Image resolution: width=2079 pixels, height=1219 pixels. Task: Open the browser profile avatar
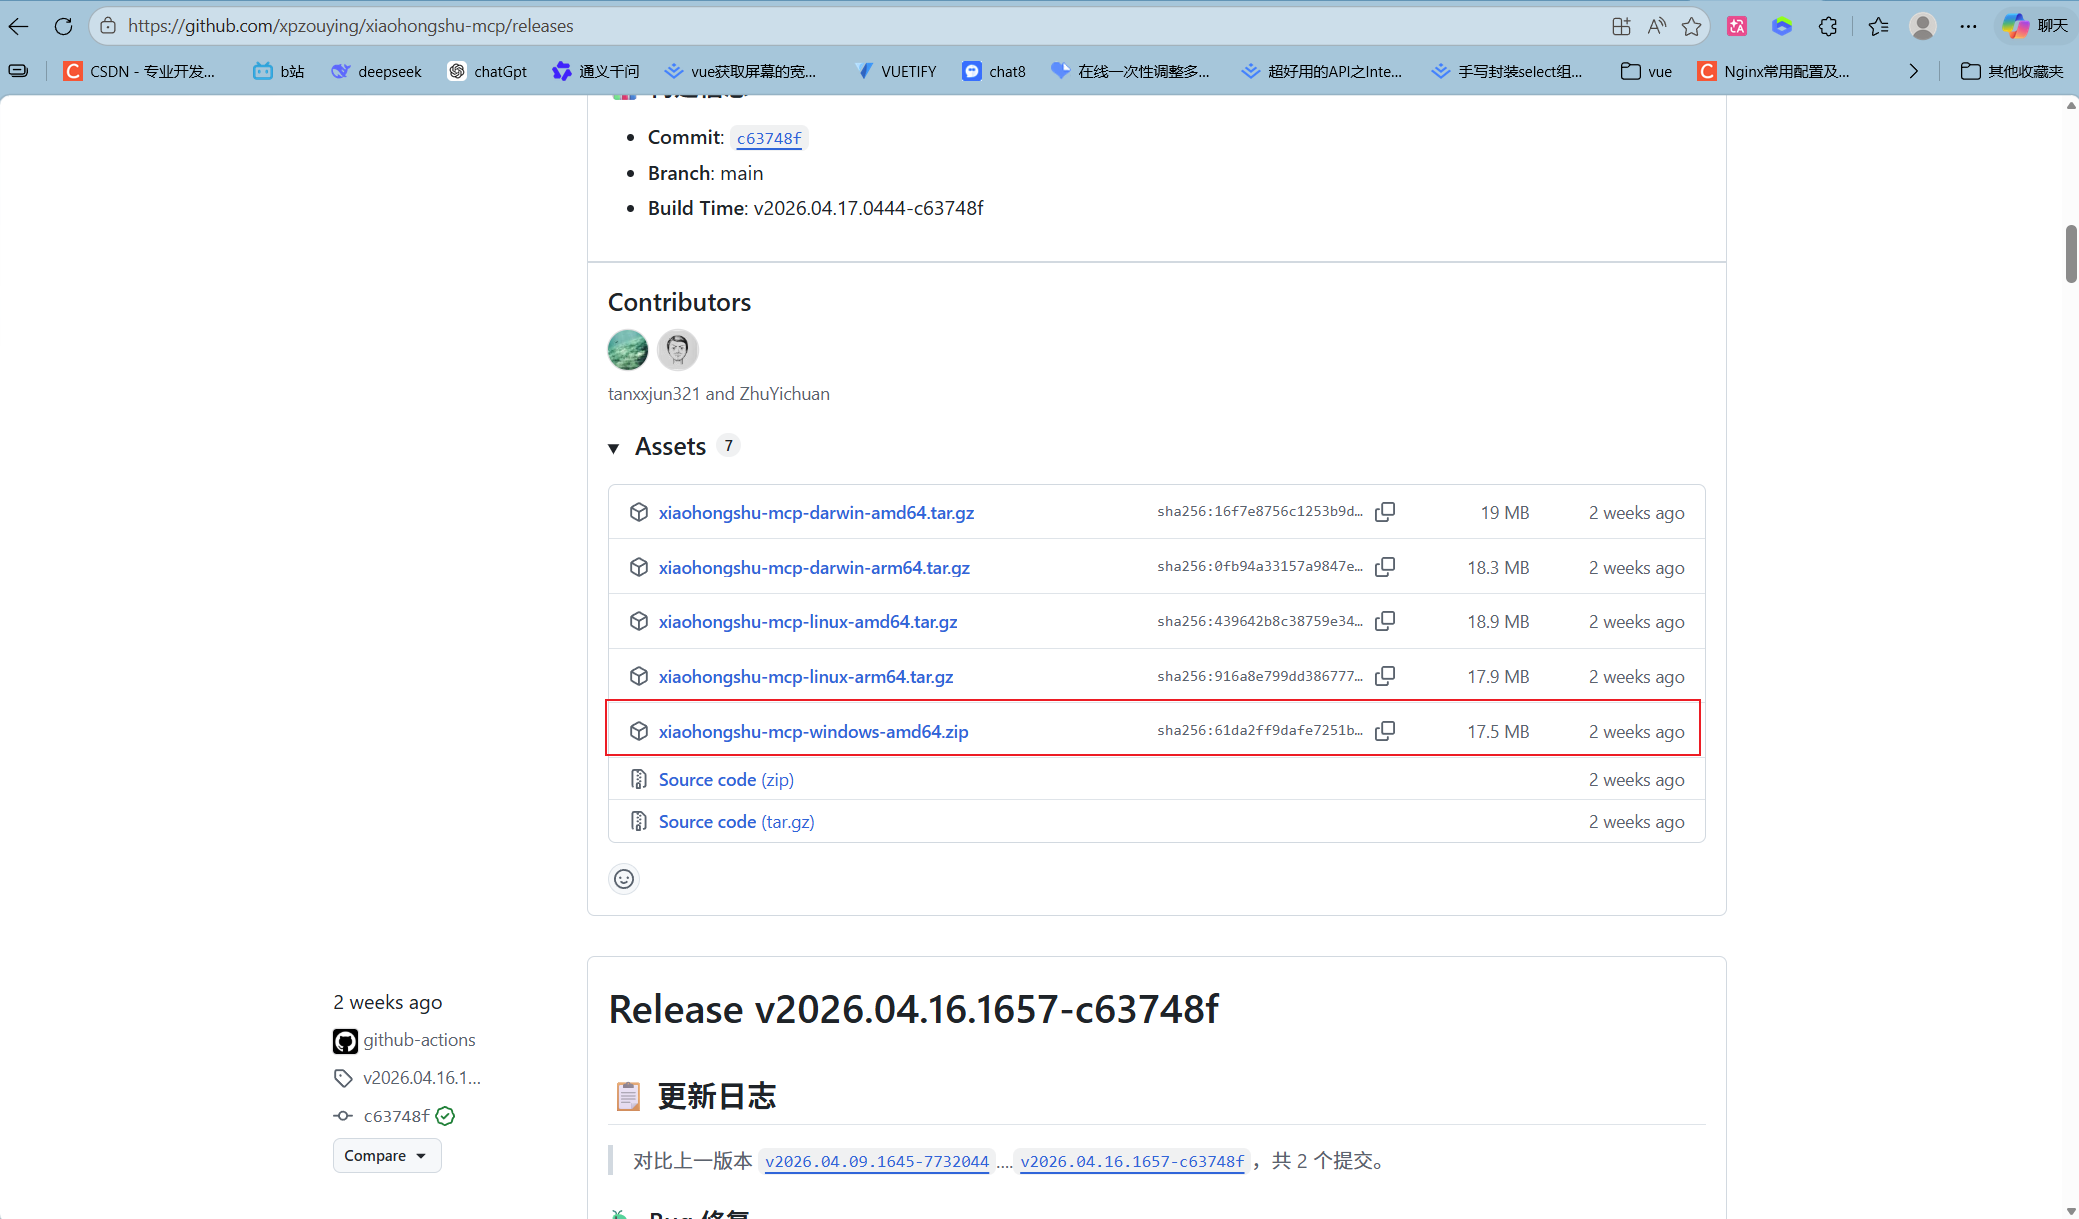click(1922, 26)
